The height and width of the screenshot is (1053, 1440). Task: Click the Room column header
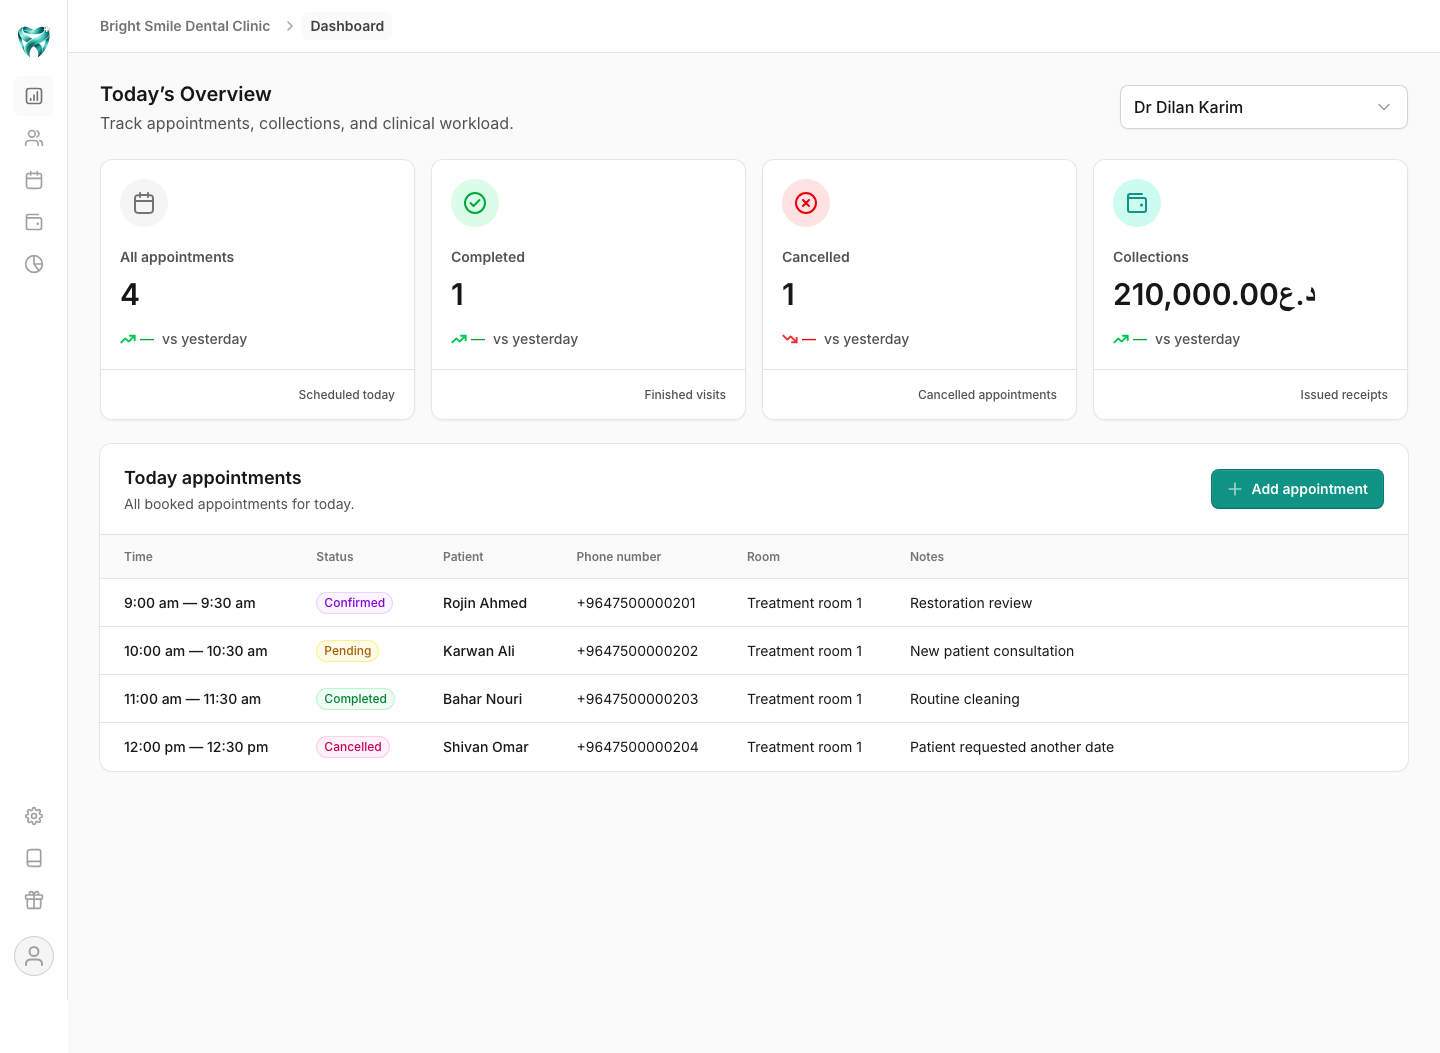pyautogui.click(x=763, y=557)
